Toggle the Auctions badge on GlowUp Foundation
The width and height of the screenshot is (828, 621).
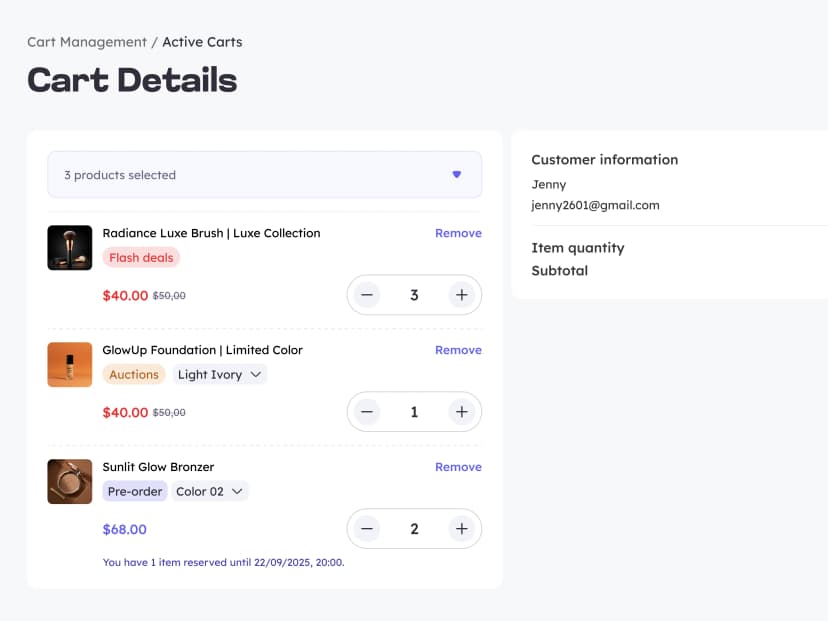point(134,374)
